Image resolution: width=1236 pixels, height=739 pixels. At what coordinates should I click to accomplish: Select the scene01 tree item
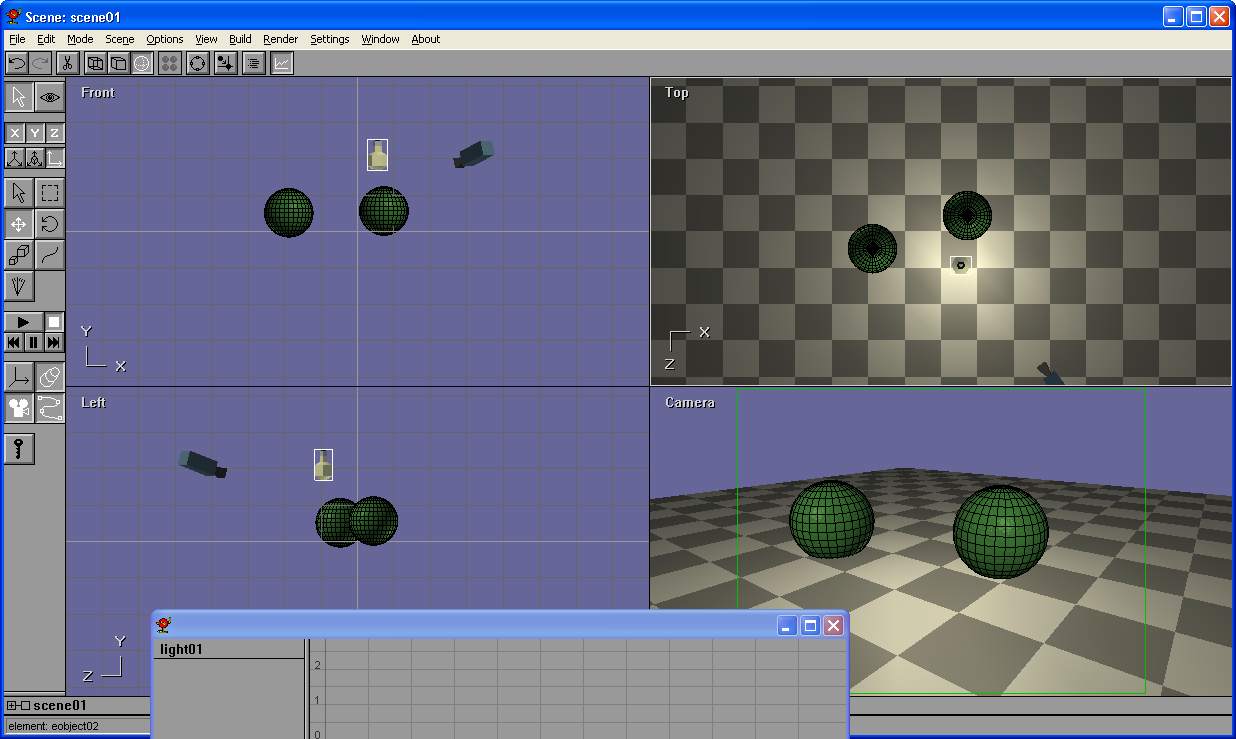coord(60,705)
